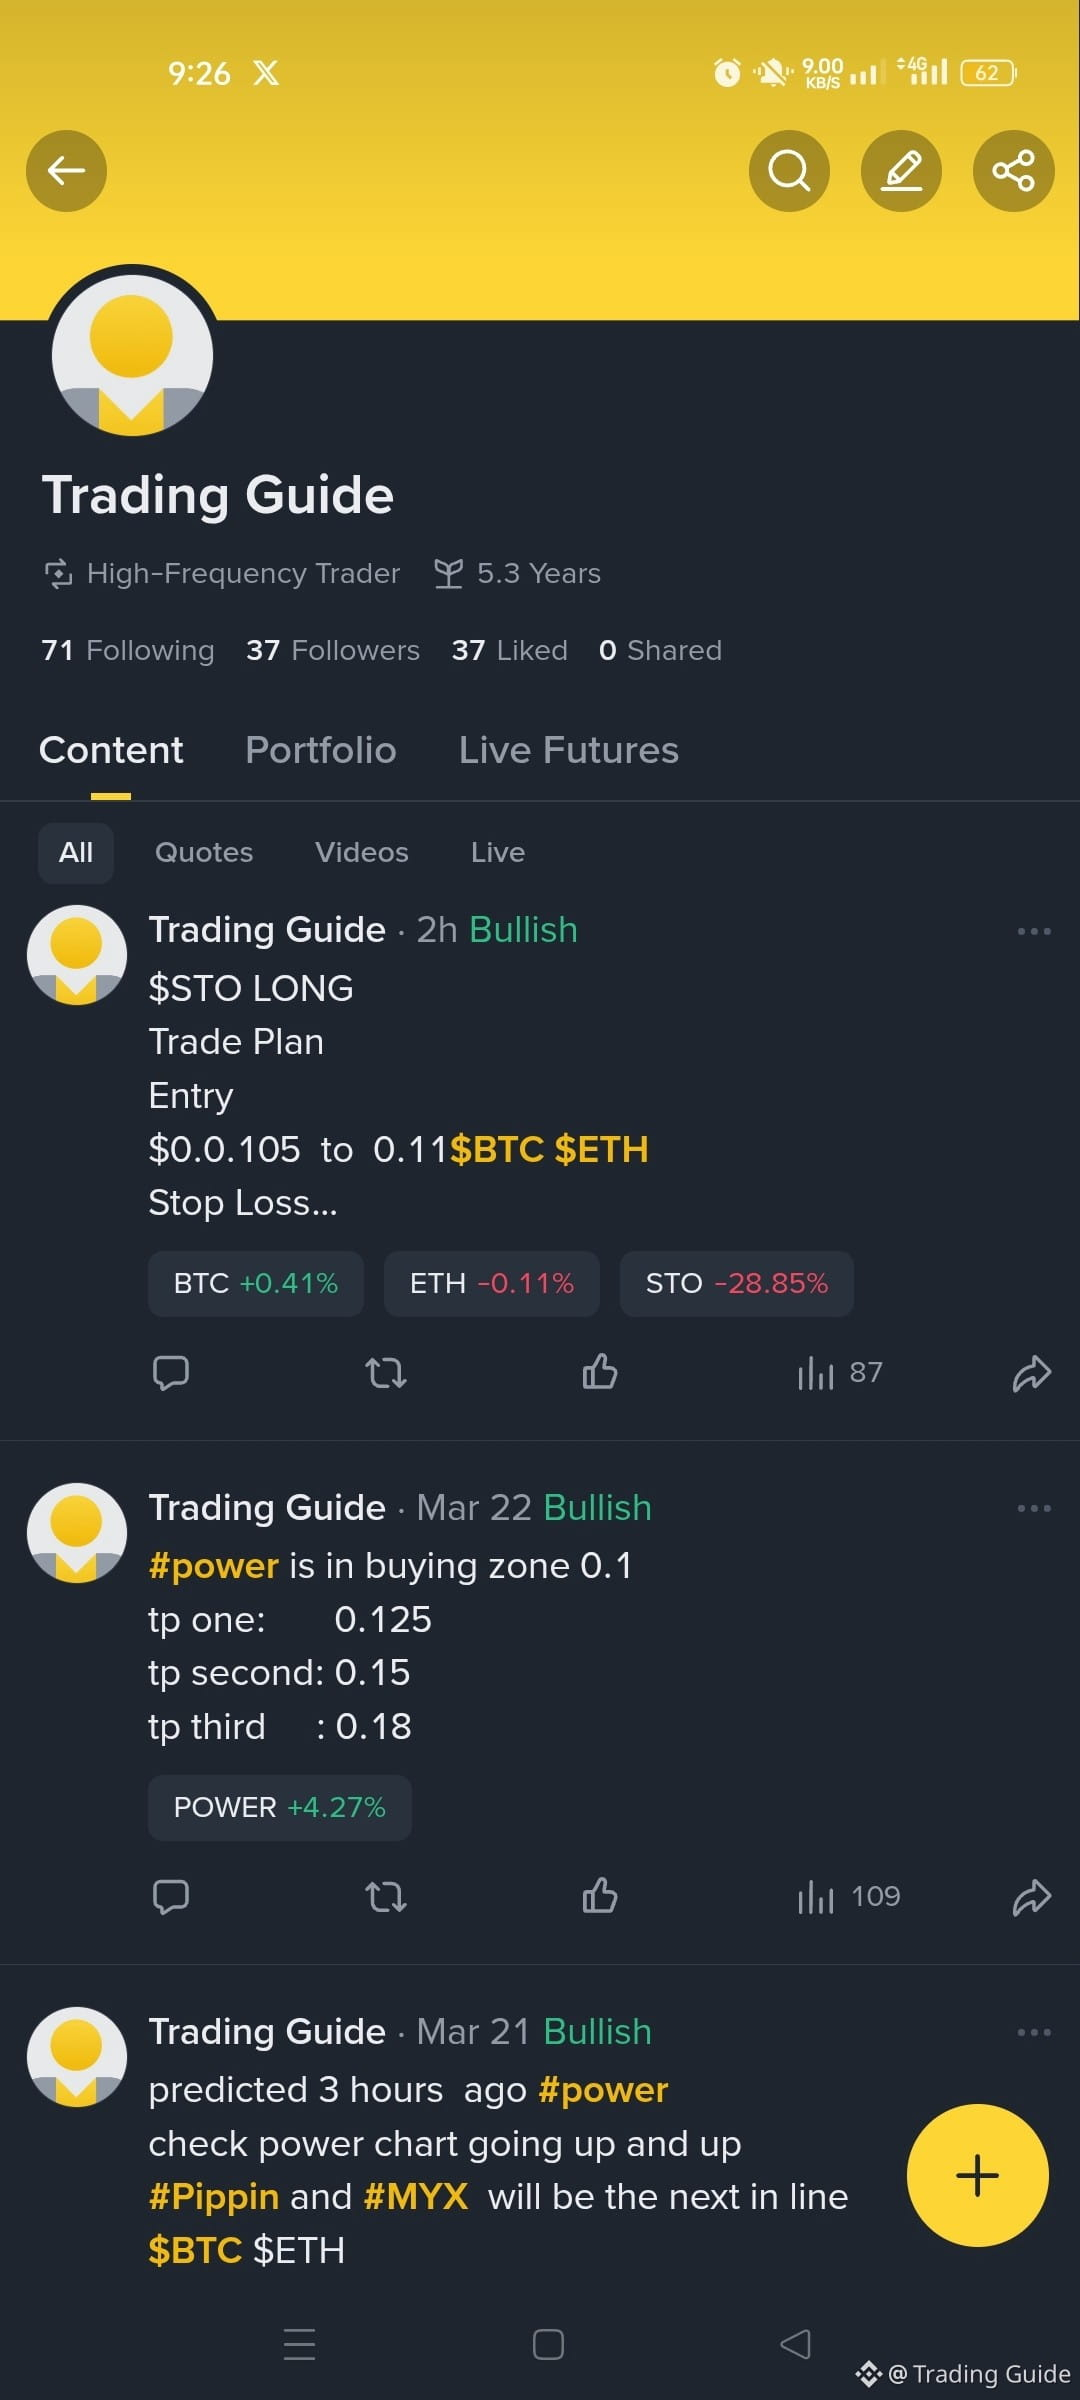Select the Videos filter

point(362,853)
